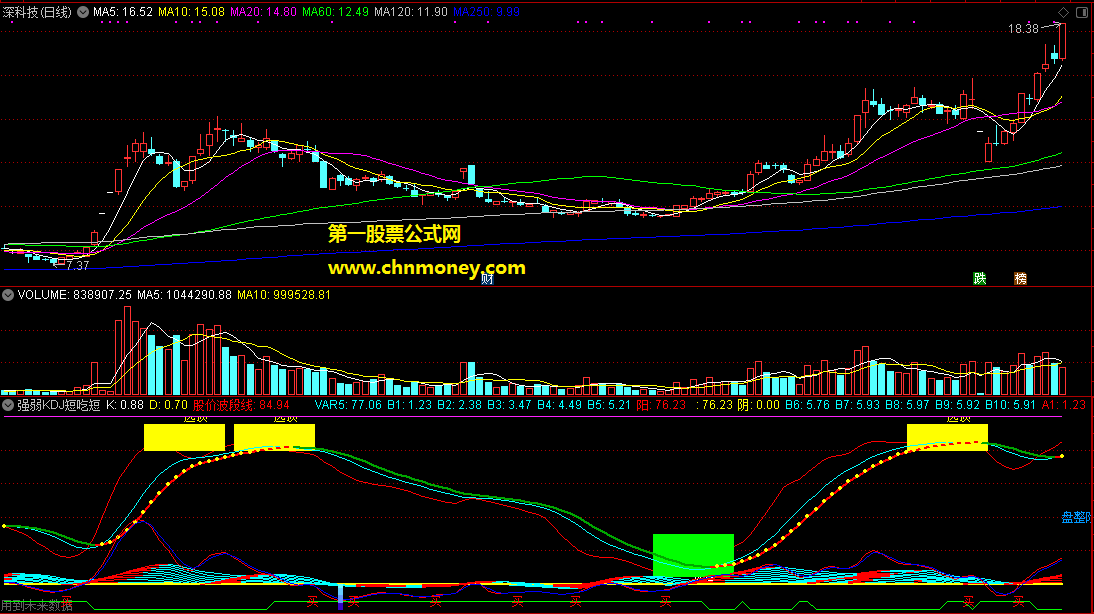The width and height of the screenshot is (1094, 614).
Task: Open the dropdown beside 深科技(日线) title
Action: [x=83, y=12]
